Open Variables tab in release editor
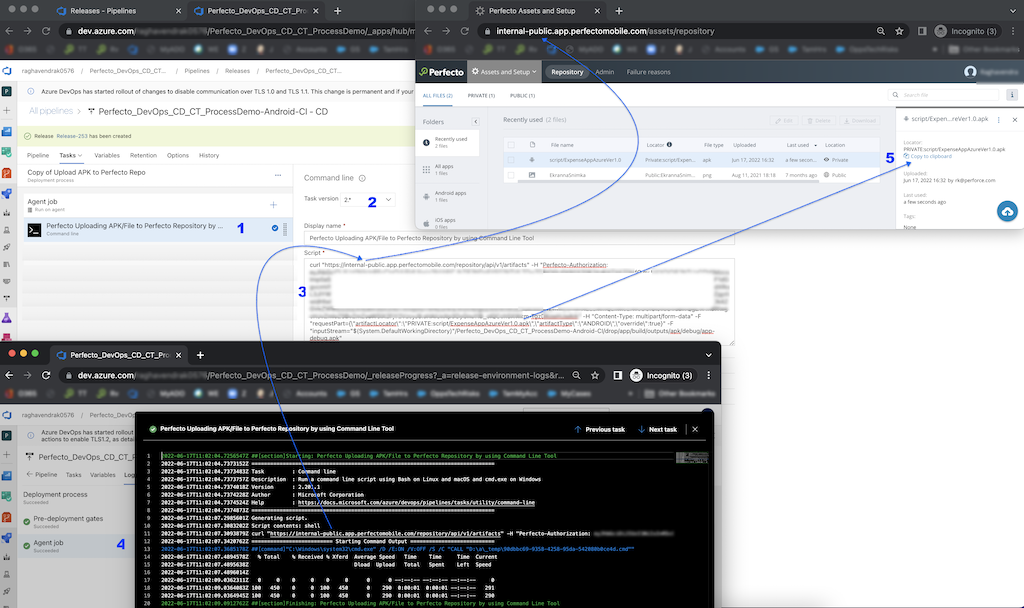 (x=107, y=155)
